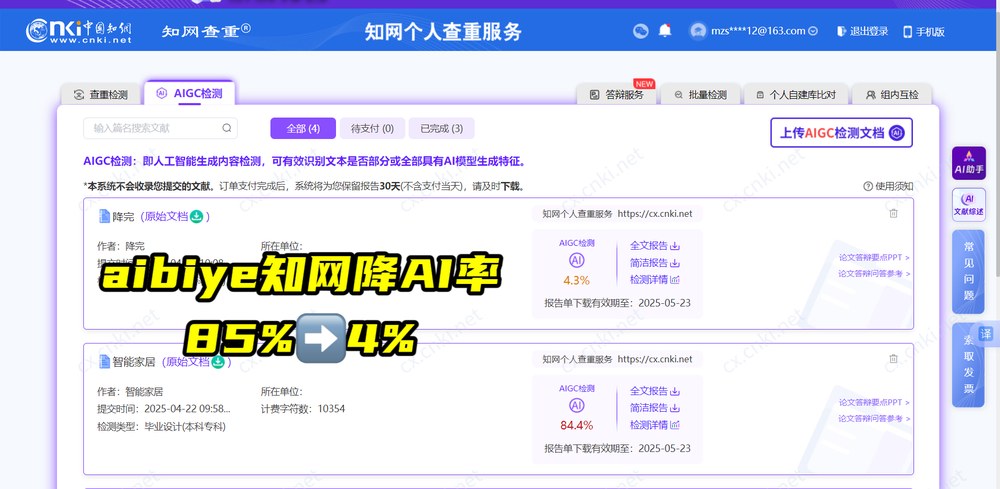Select the 计费字符数: 10354 text

[x=302, y=409]
